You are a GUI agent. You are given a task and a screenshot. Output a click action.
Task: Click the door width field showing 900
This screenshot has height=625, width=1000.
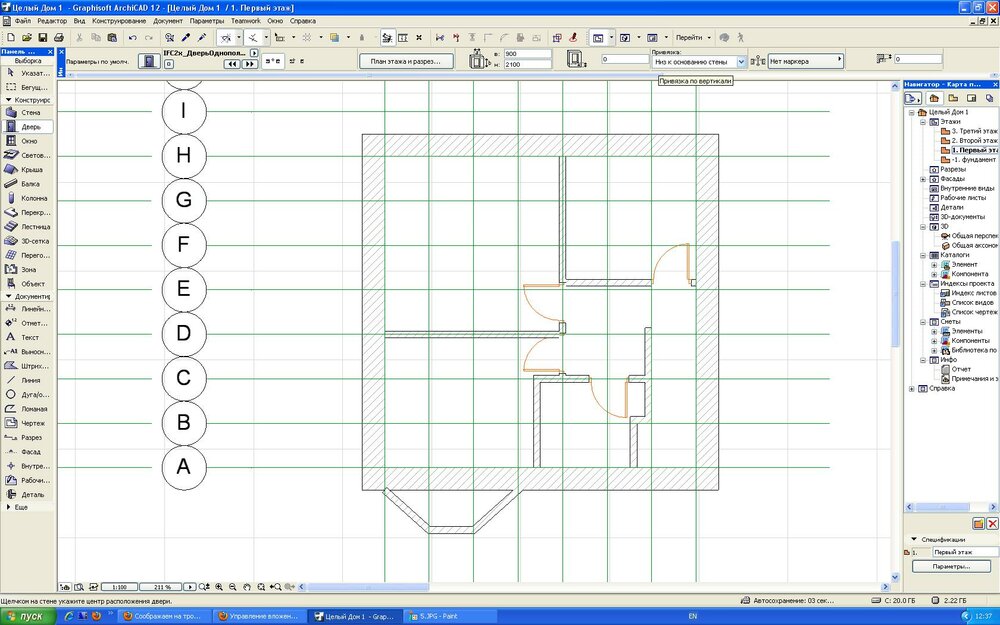coord(527,54)
